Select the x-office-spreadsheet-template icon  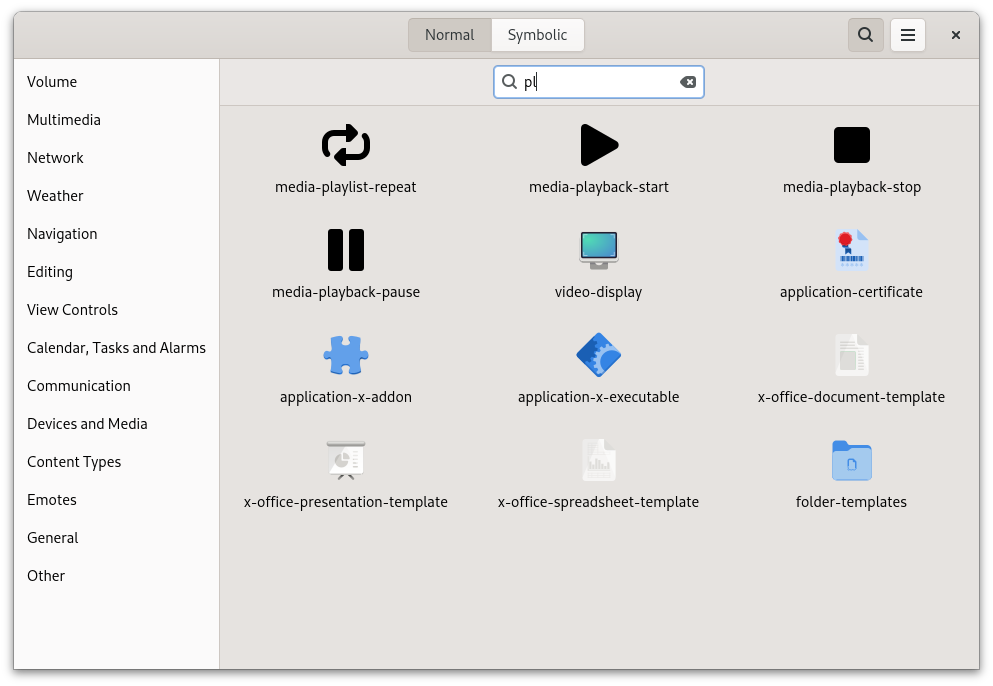pyautogui.click(x=598, y=460)
